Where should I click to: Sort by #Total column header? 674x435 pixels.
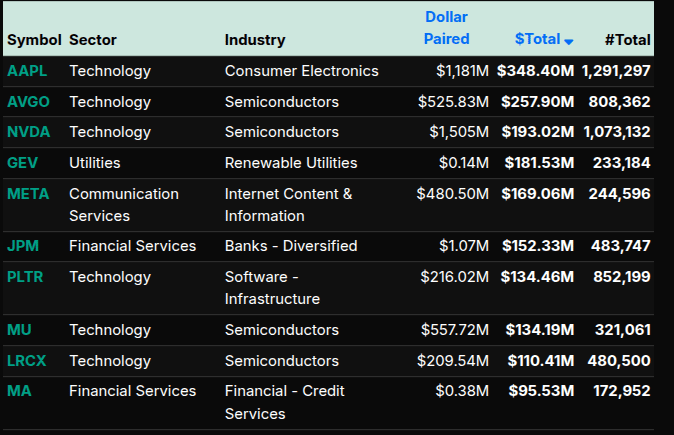point(627,40)
